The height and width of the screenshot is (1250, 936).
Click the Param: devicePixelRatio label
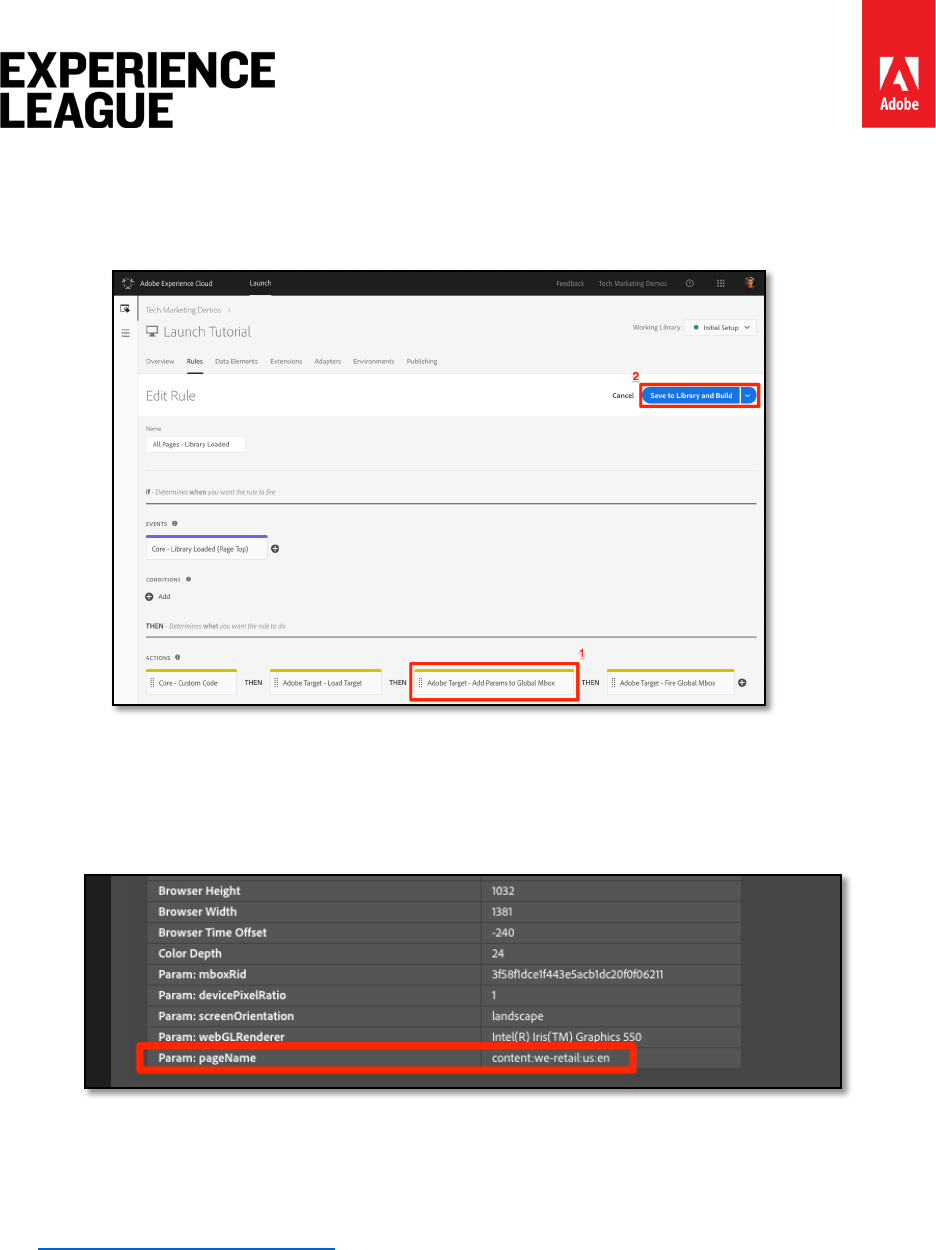(x=222, y=995)
